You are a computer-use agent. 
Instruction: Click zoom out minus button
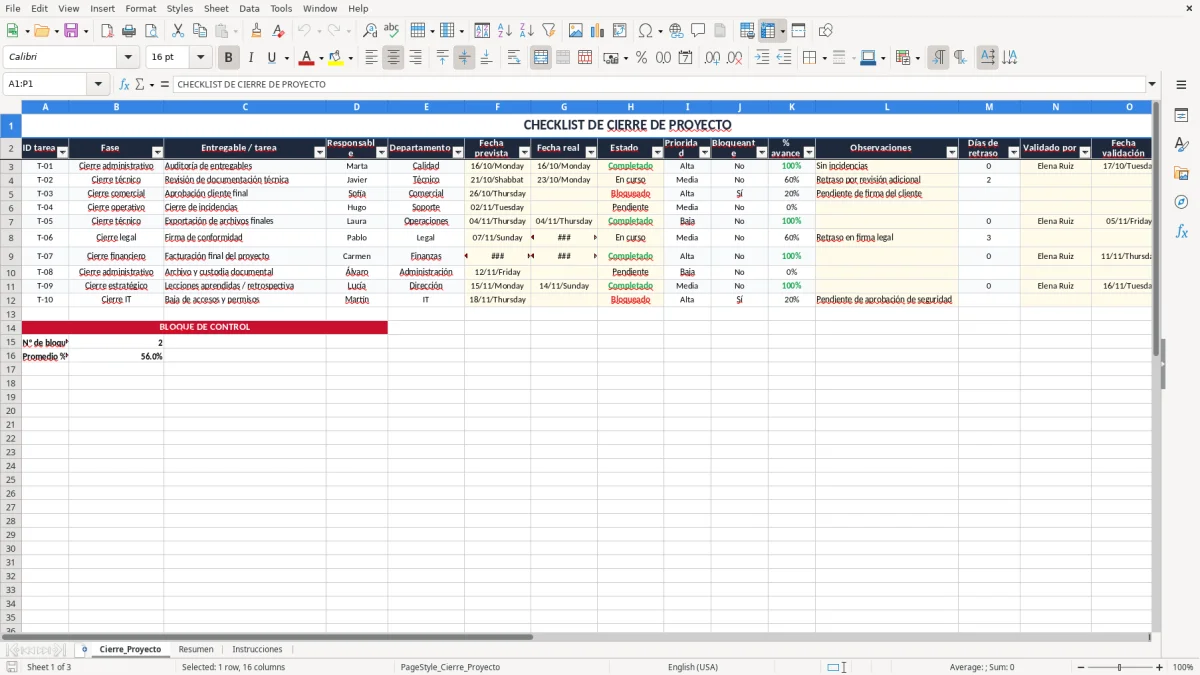tap(1081, 667)
